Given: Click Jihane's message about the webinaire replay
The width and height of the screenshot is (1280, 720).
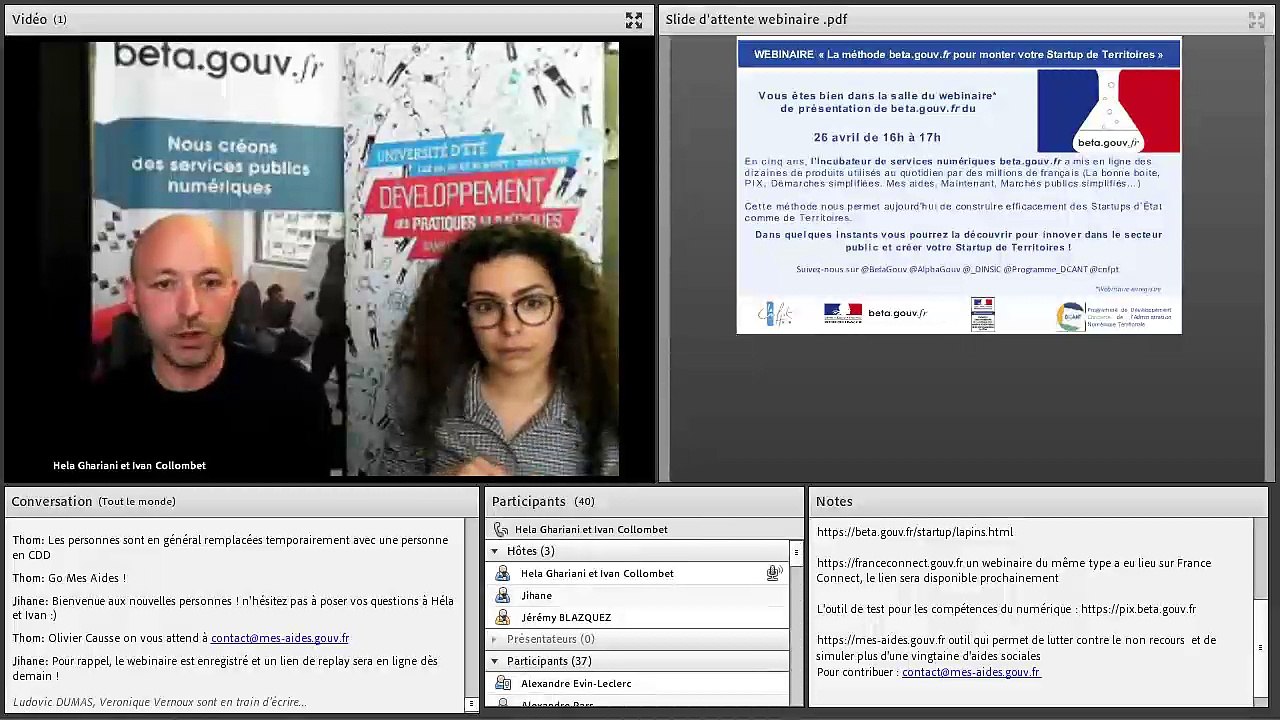Looking at the screenshot, I should [225, 668].
